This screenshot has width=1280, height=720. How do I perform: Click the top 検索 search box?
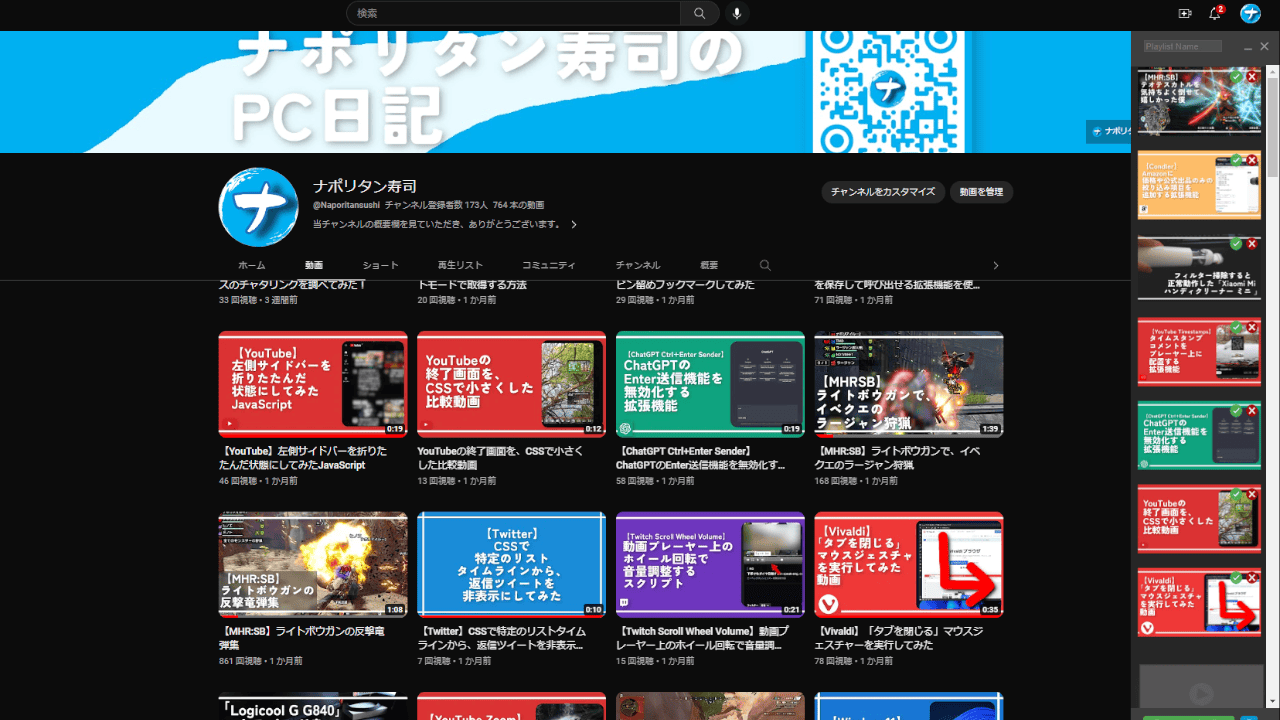click(514, 13)
